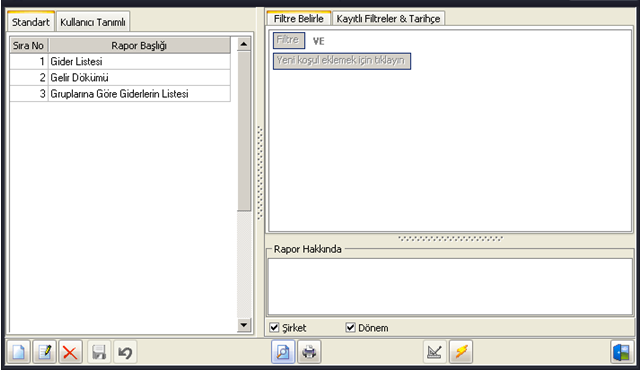Click inside the Rapor Hakkında text box
This screenshot has width=641, height=372.
[450, 287]
